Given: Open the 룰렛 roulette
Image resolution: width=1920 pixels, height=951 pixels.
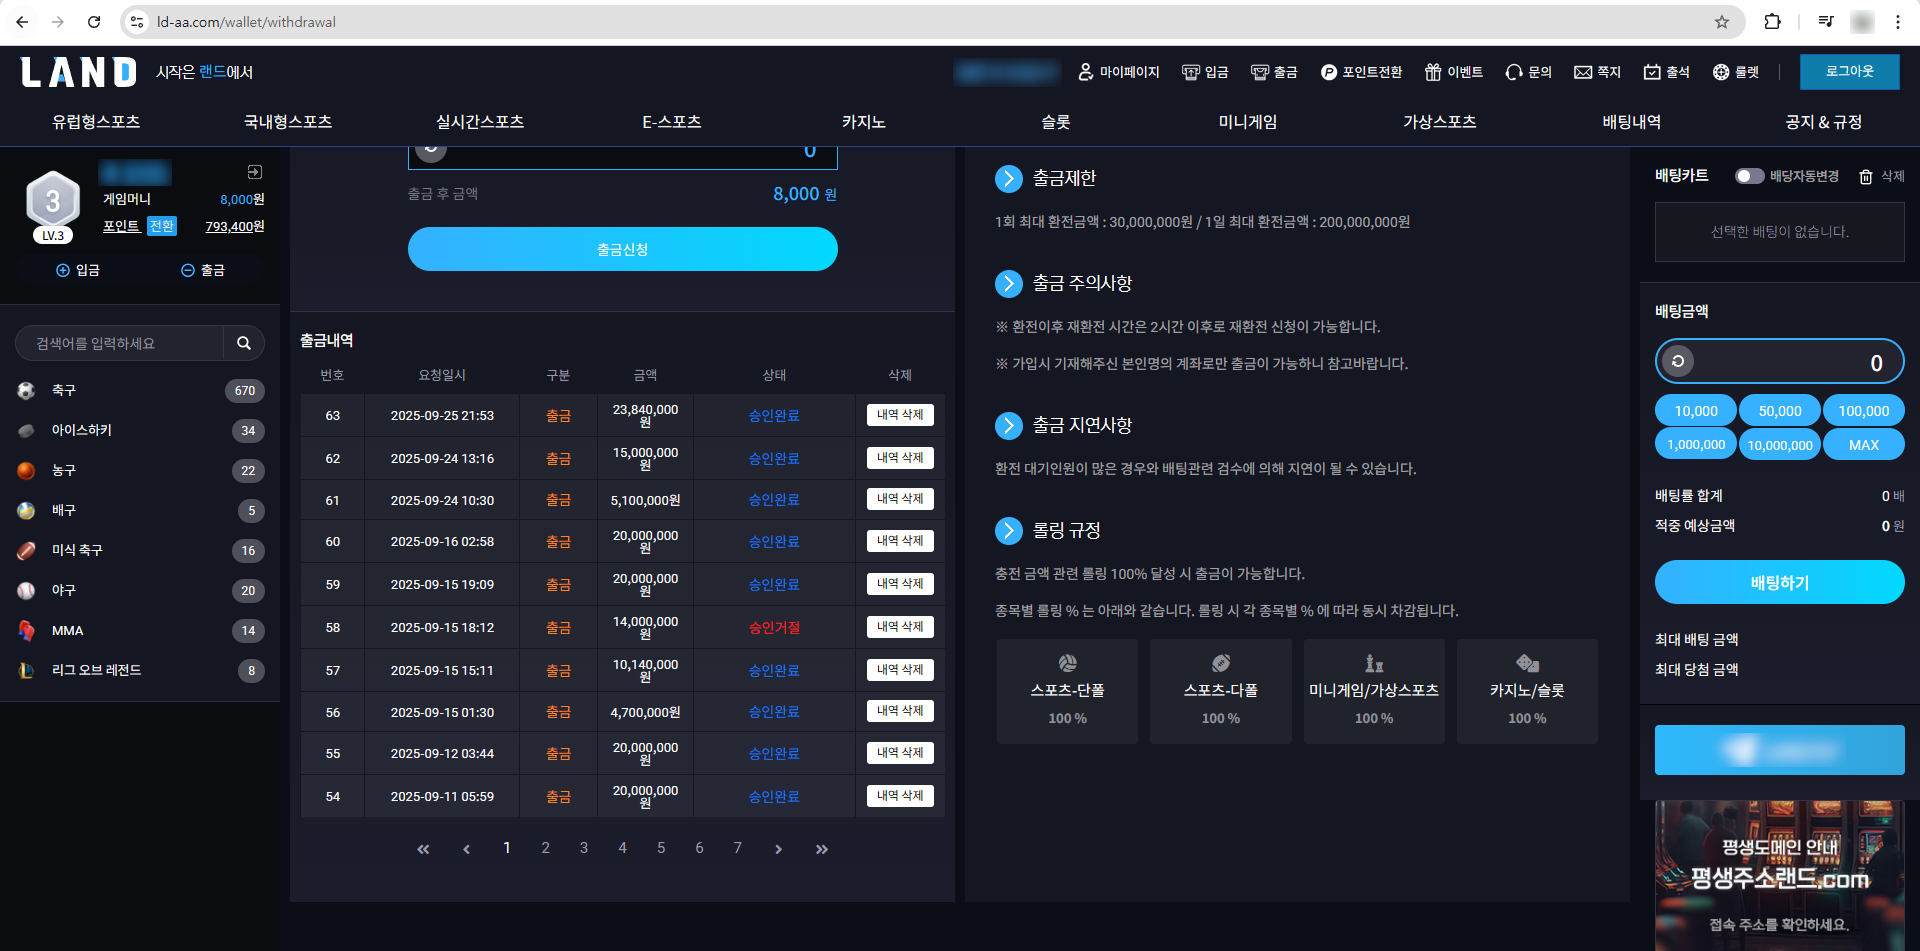Looking at the screenshot, I should coord(1736,72).
